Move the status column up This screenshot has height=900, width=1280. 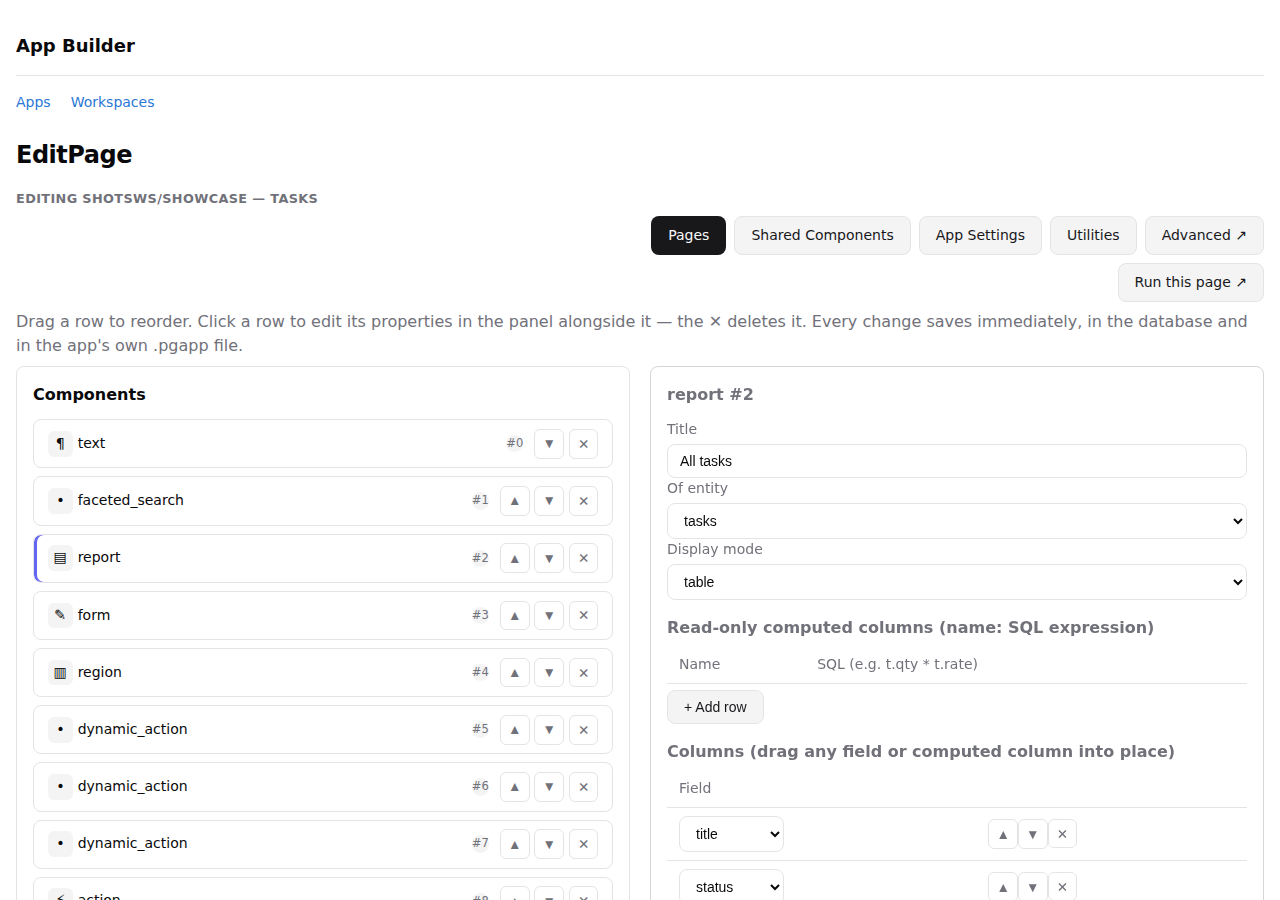(x=1003, y=887)
